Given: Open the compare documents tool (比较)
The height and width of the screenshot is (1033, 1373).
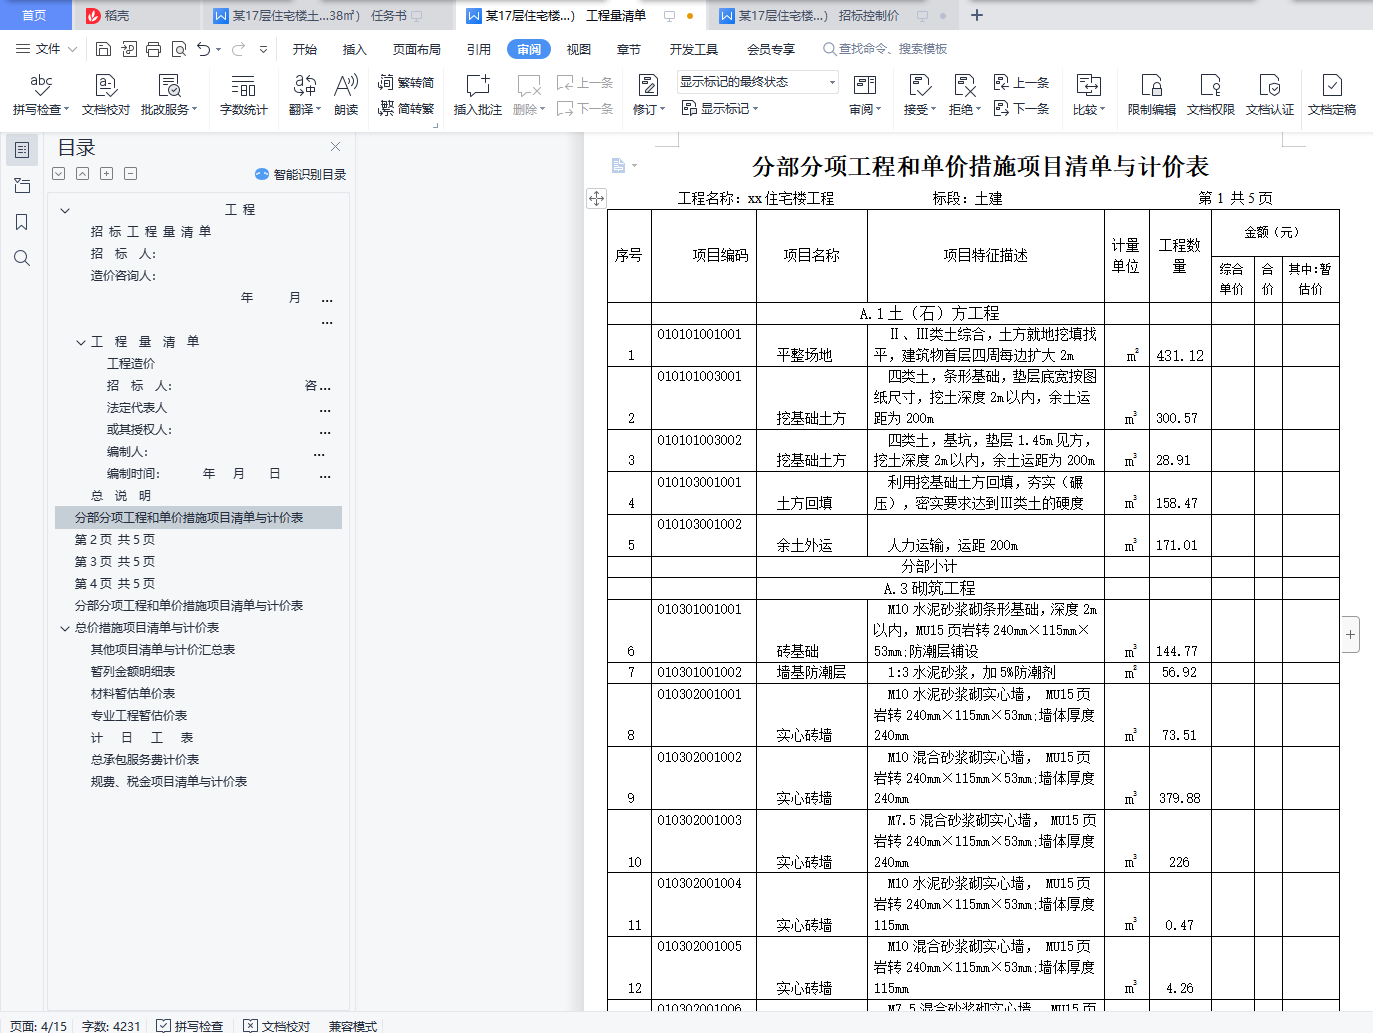Looking at the screenshot, I should pyautogui.click(x=1089, y=95).
